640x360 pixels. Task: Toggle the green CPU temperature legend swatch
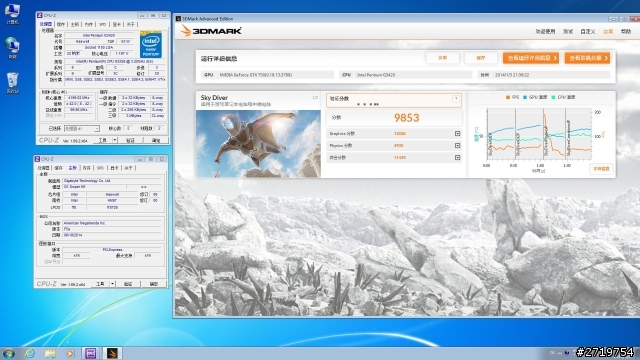pos(553,97)
